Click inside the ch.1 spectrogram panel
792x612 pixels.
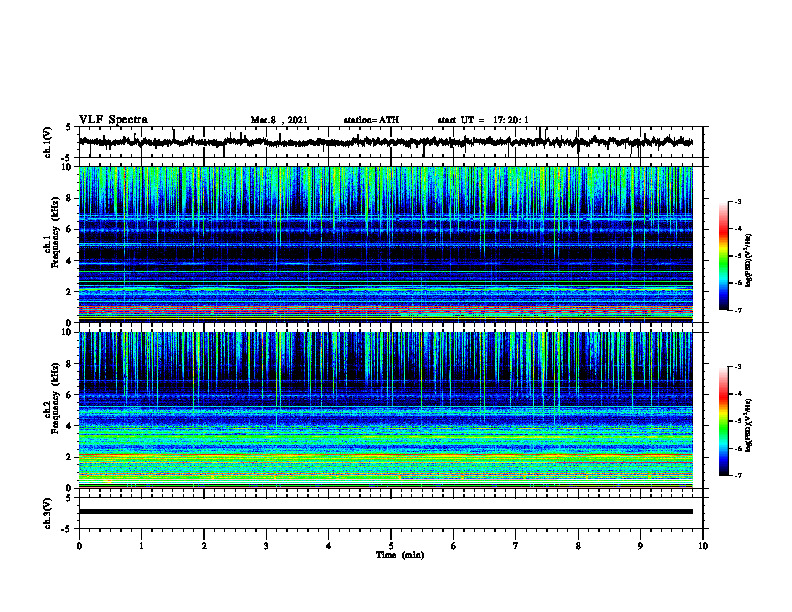(385, 244)
